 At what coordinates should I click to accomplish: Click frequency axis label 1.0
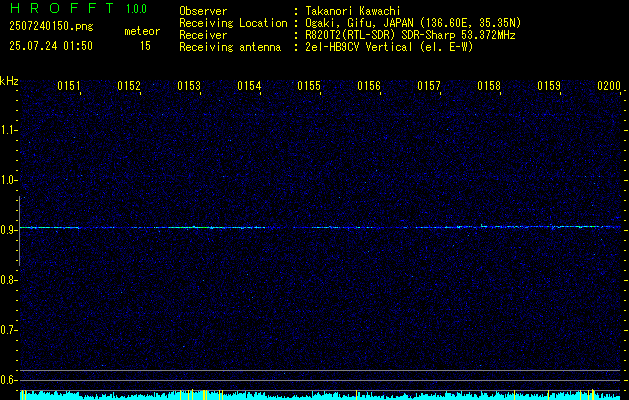tap(8, 181)
